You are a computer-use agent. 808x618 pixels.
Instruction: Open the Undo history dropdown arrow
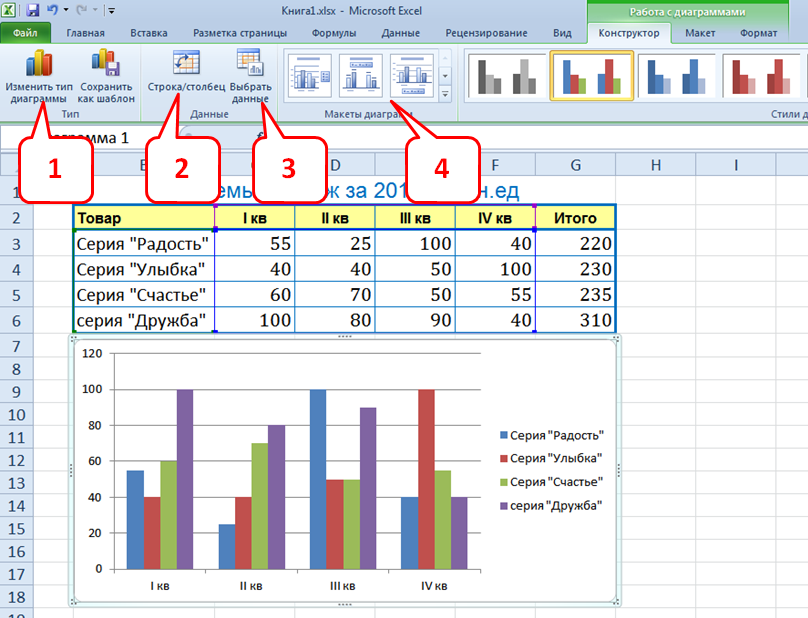pos(65,11)
